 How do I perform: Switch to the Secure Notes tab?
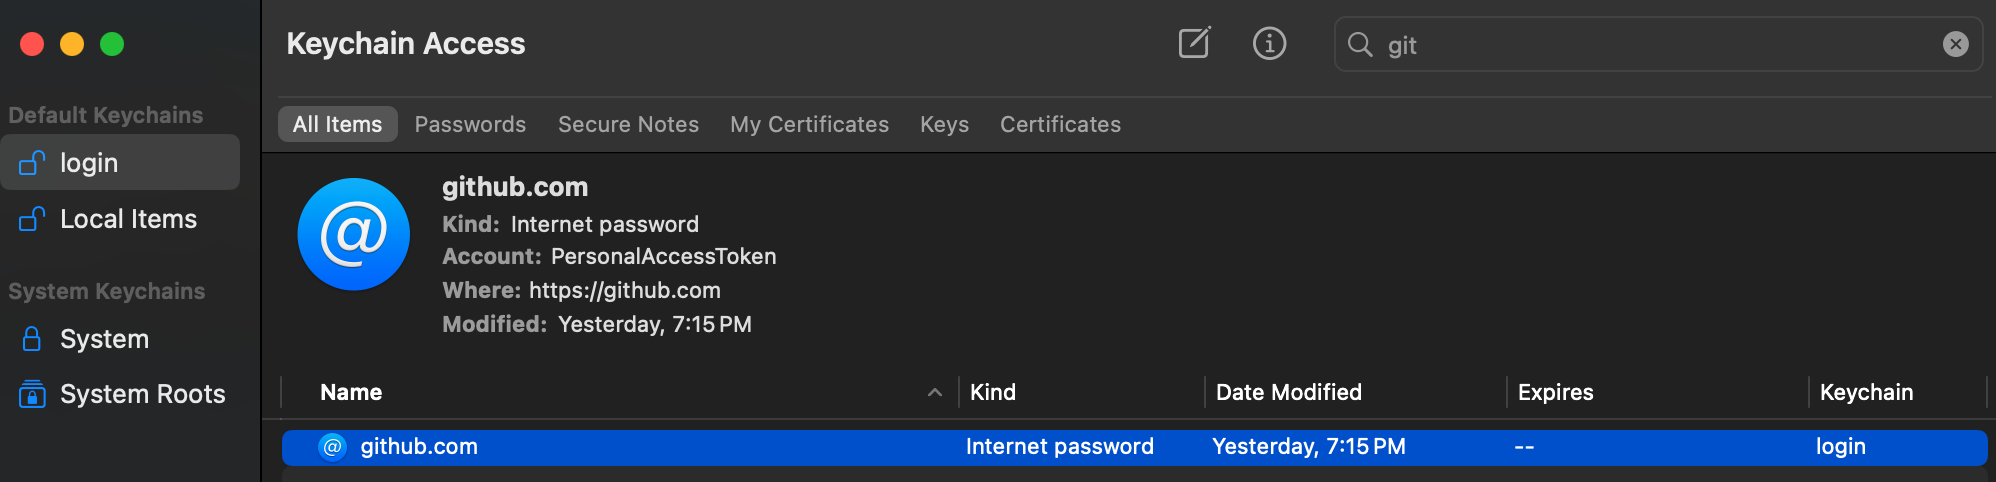click(628, 124)
